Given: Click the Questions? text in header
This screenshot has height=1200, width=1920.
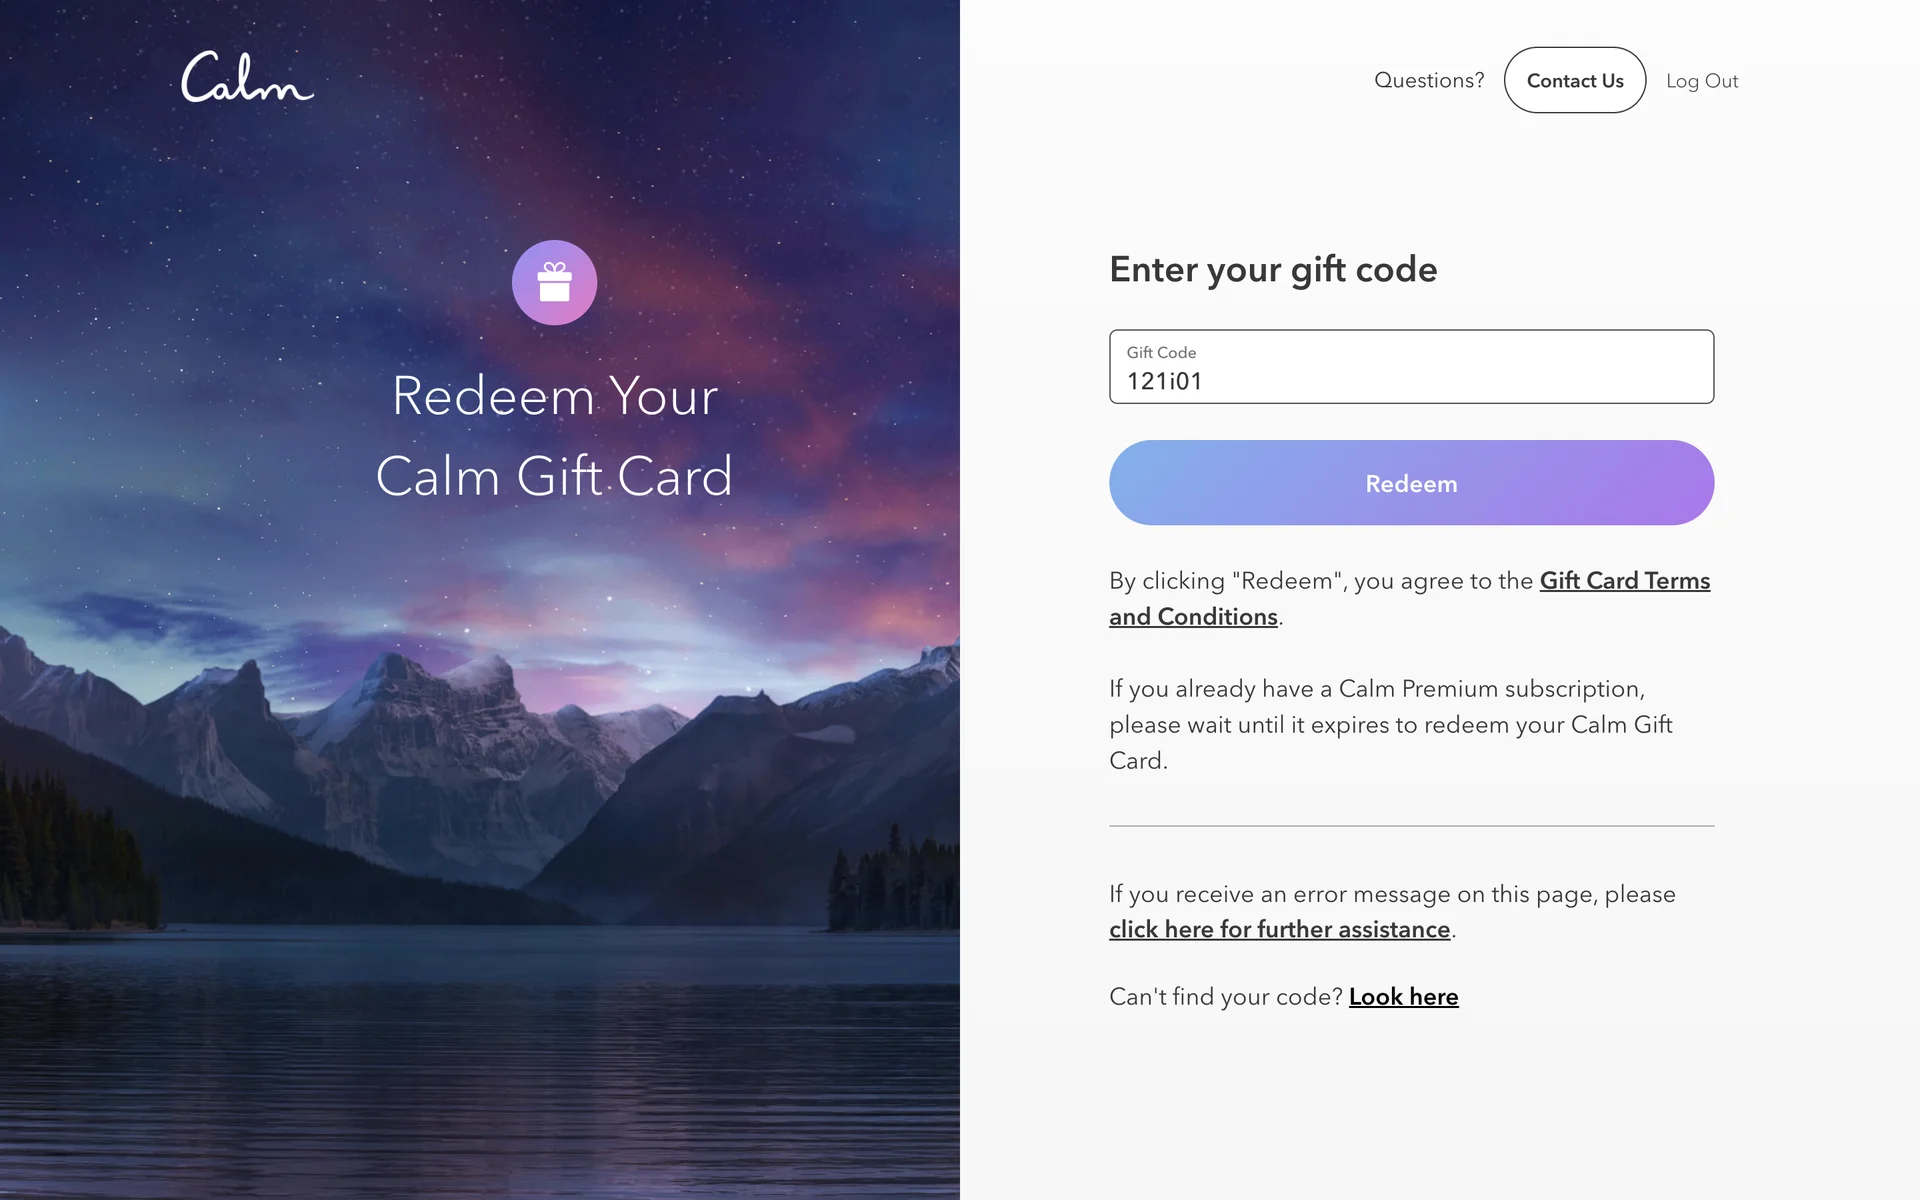Looking at the screenshot, I should point(1429,80).
